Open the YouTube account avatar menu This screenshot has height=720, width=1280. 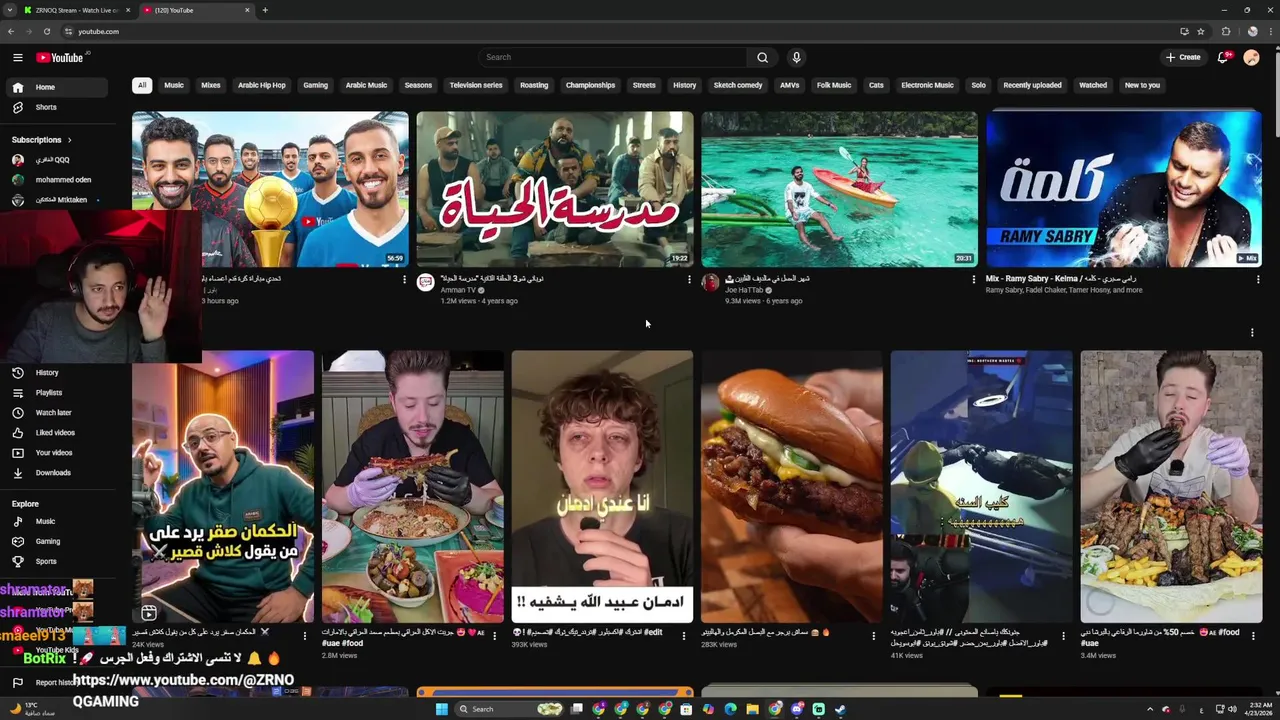click(x=1251, y=57)
